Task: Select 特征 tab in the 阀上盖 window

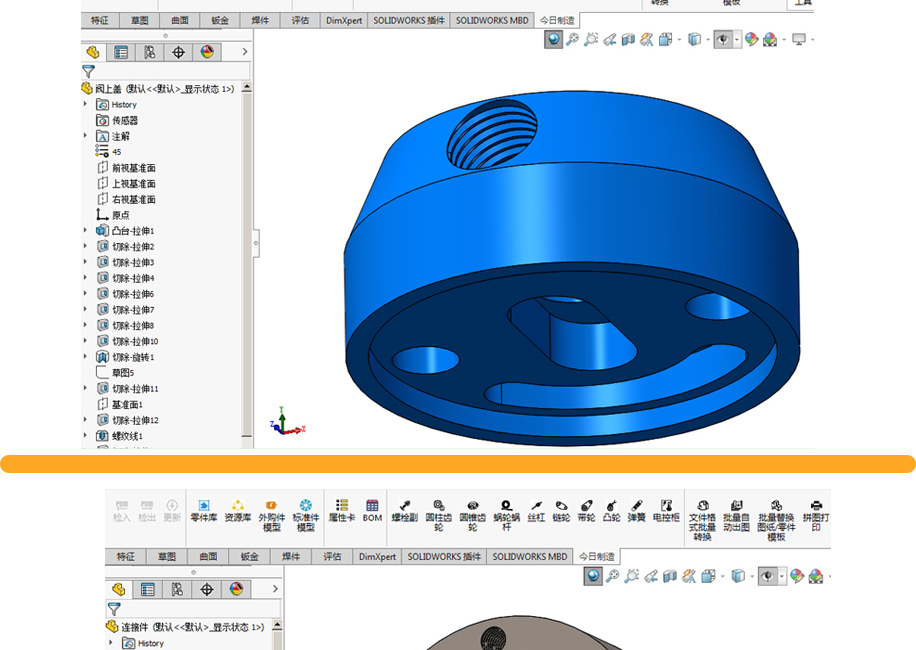Action: (100, 20)
